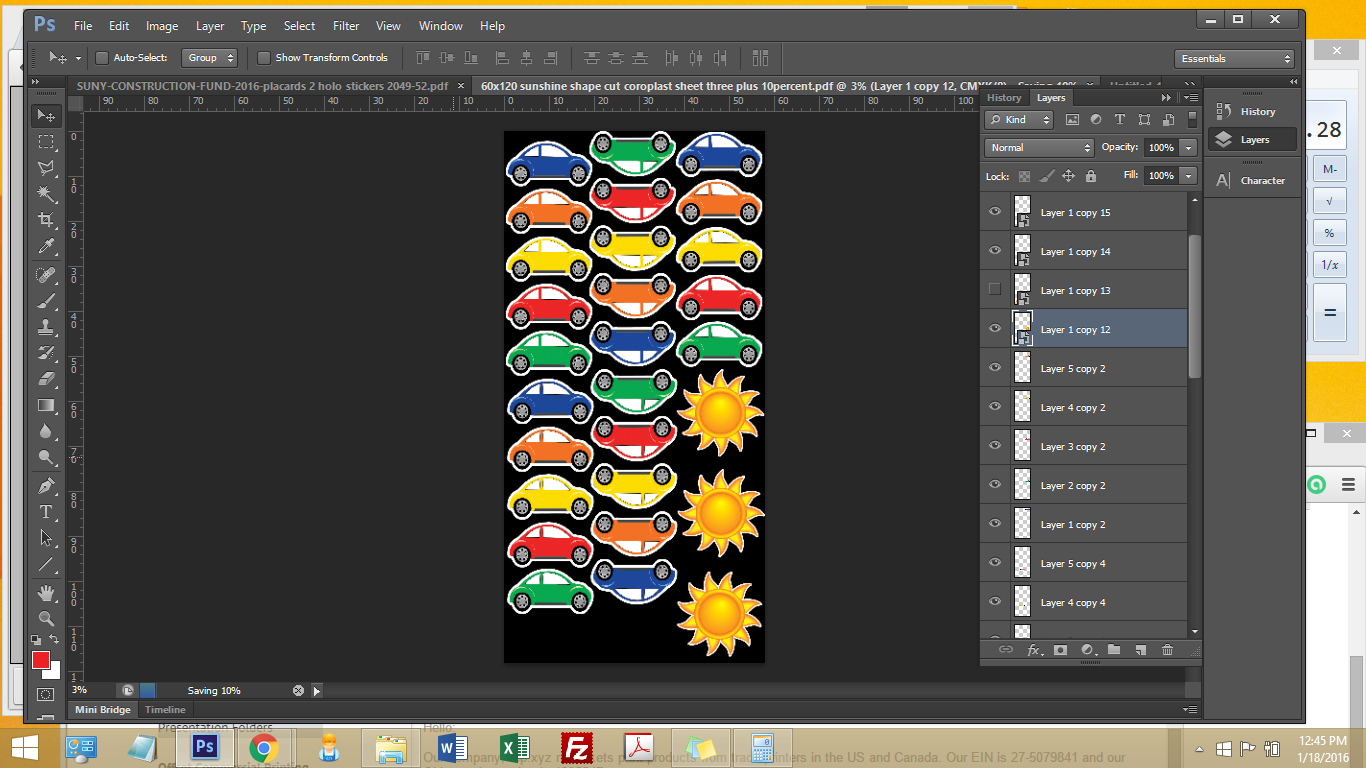The height and width of the screenshot is (768, 1366).
Task: Open the Essentials workspace dropdown
Action: coord(1234,59)
